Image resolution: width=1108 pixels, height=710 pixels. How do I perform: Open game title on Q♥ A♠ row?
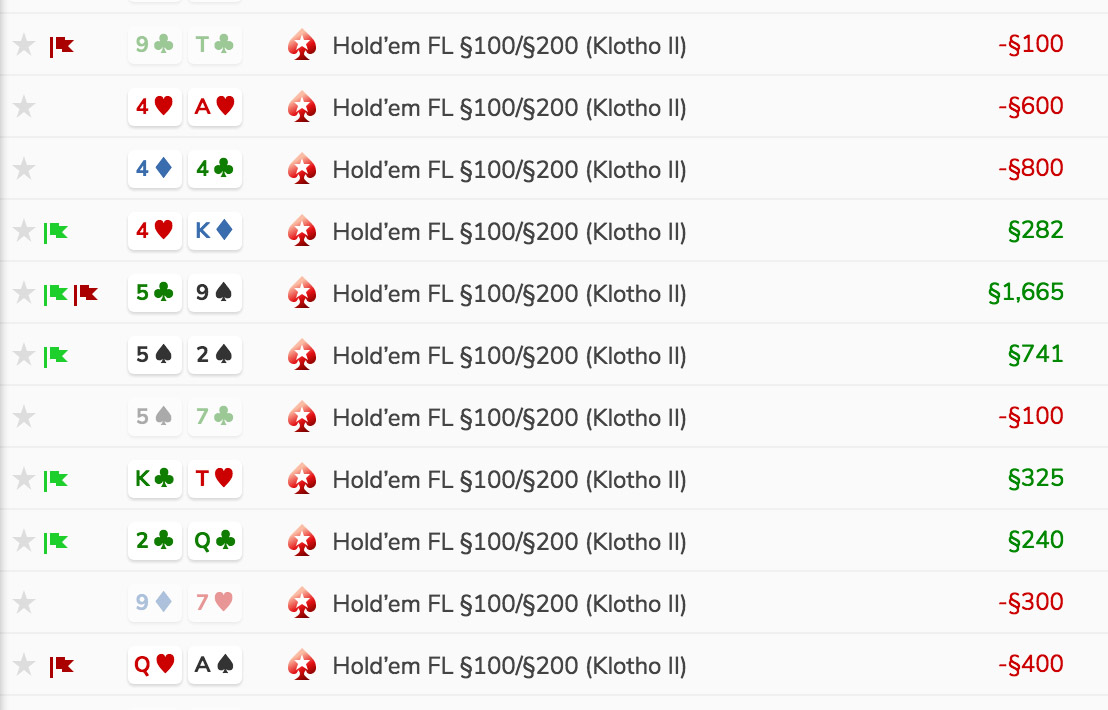click(509, 665)
